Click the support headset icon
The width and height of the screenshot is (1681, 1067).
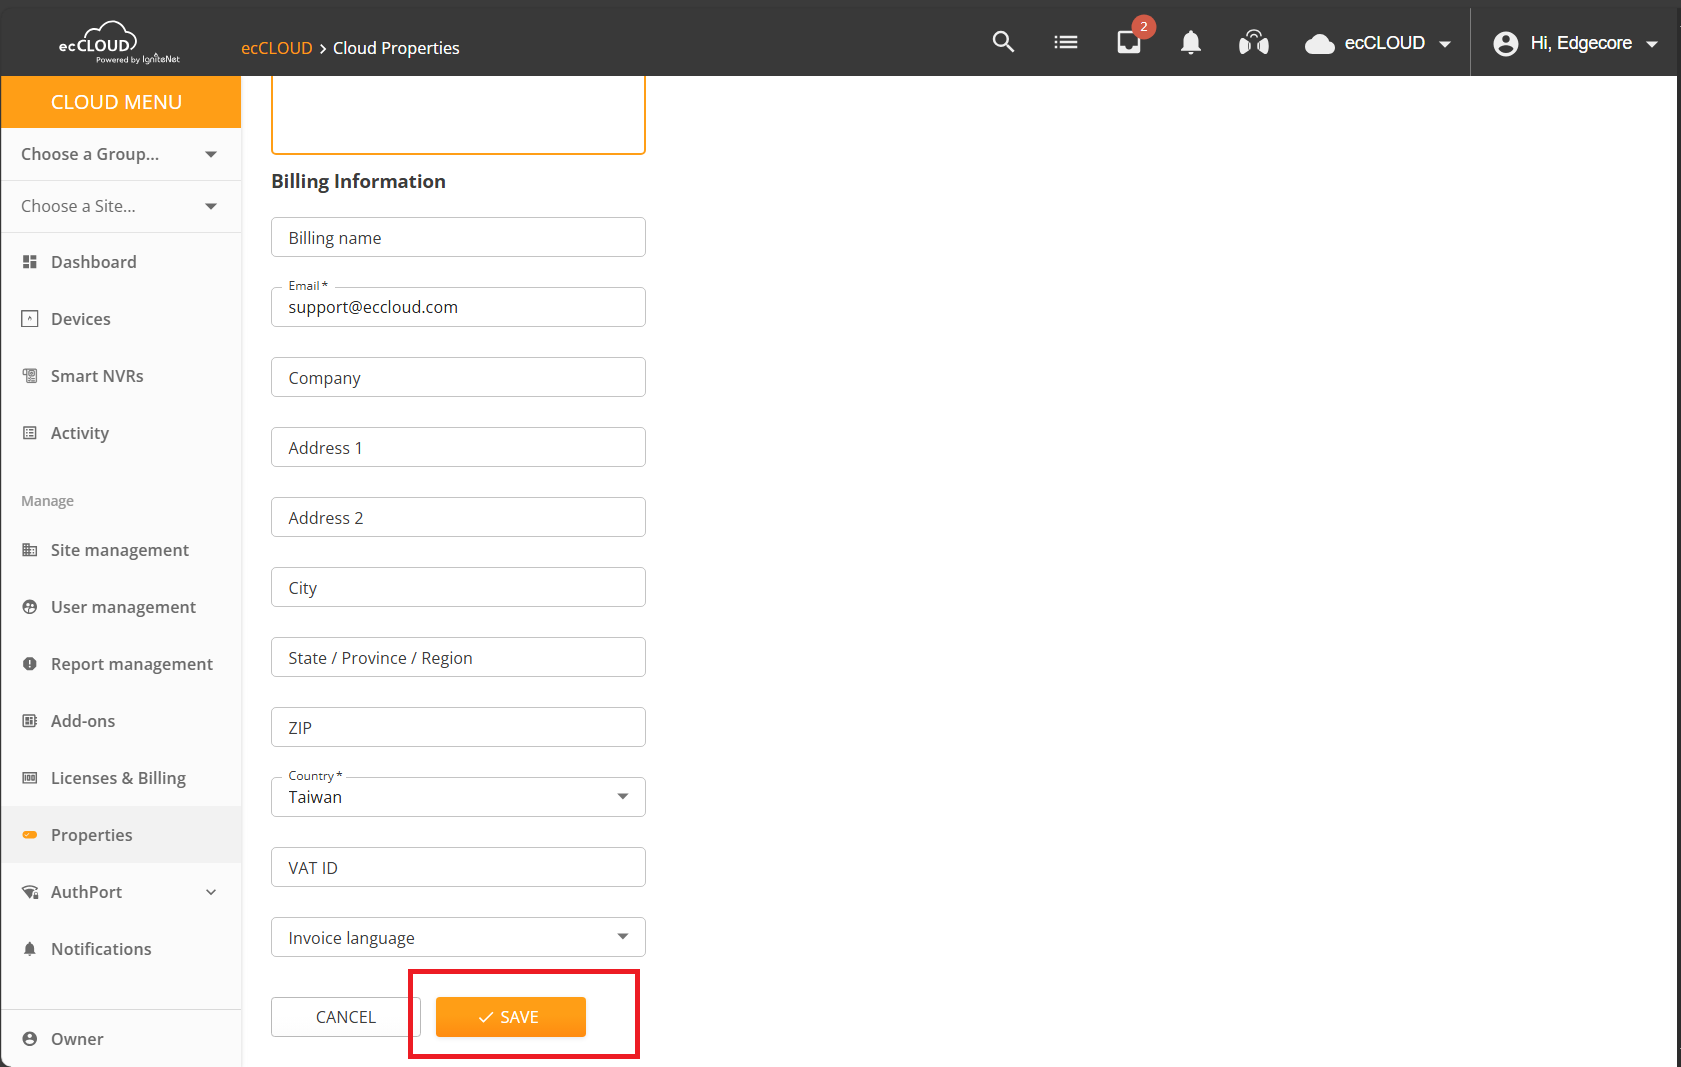click(1254, 42)
